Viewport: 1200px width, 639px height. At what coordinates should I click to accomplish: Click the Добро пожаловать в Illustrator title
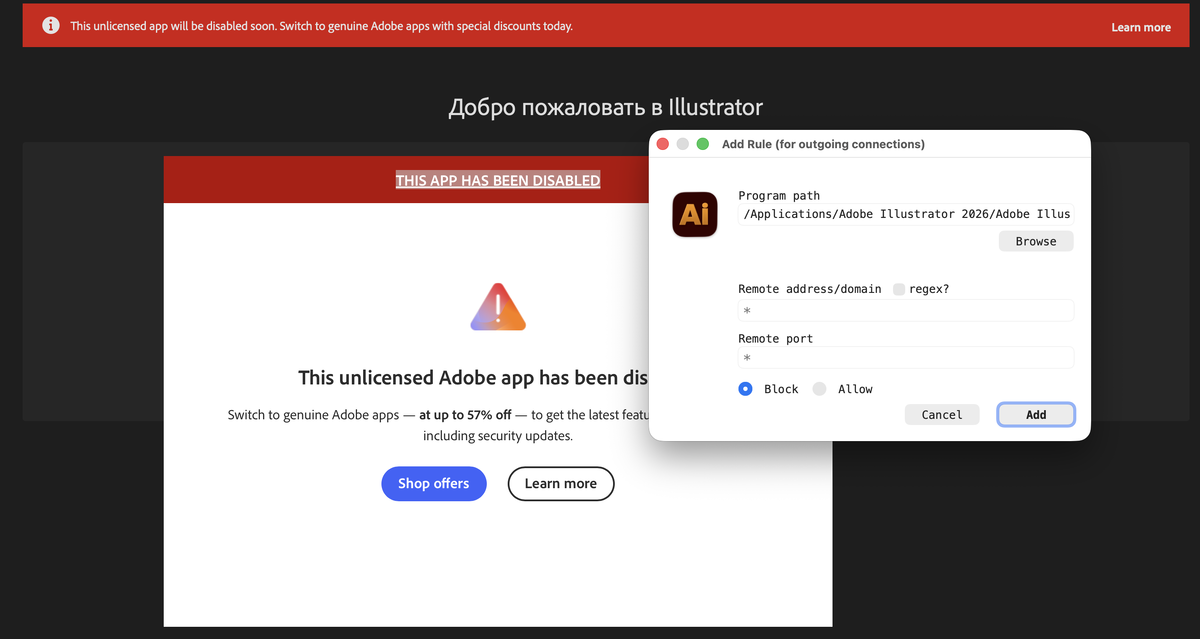(605, 107)
